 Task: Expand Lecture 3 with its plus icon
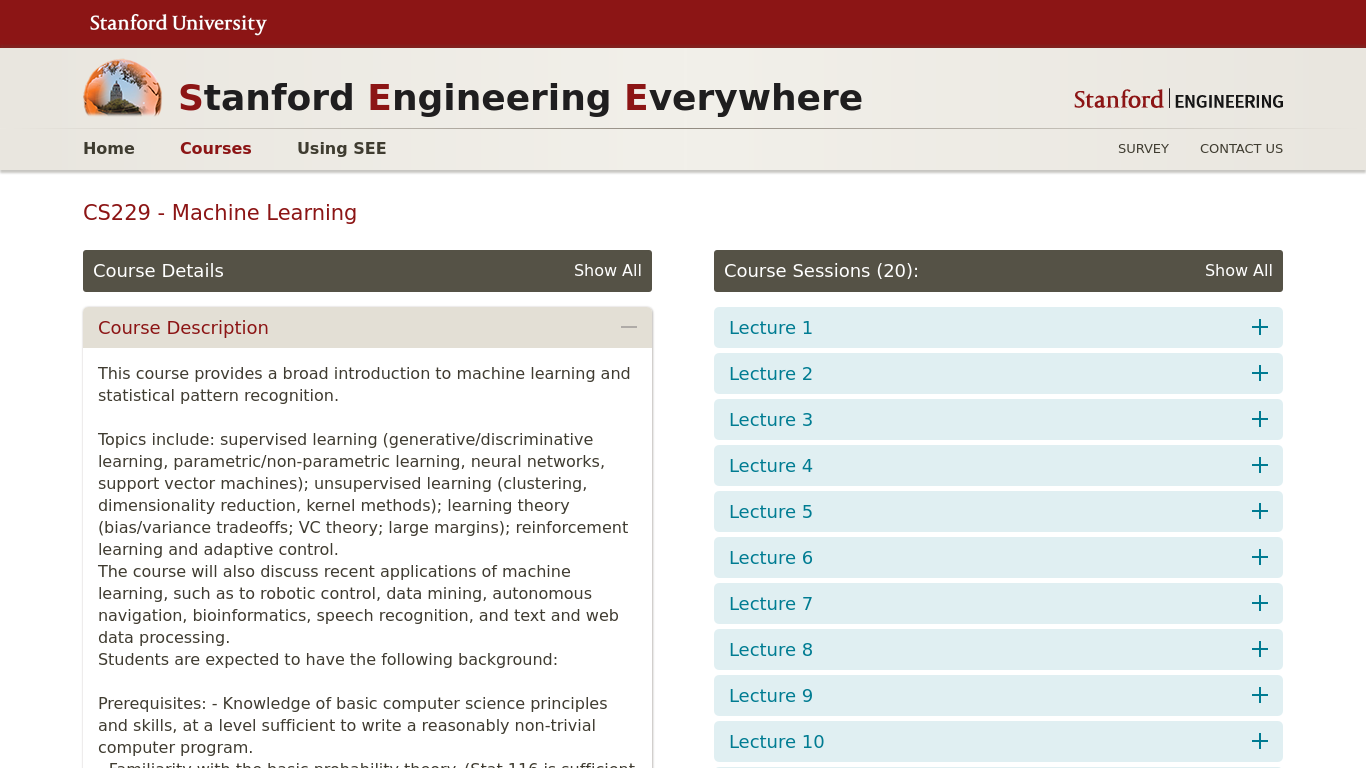click(x=1260, y=419)
